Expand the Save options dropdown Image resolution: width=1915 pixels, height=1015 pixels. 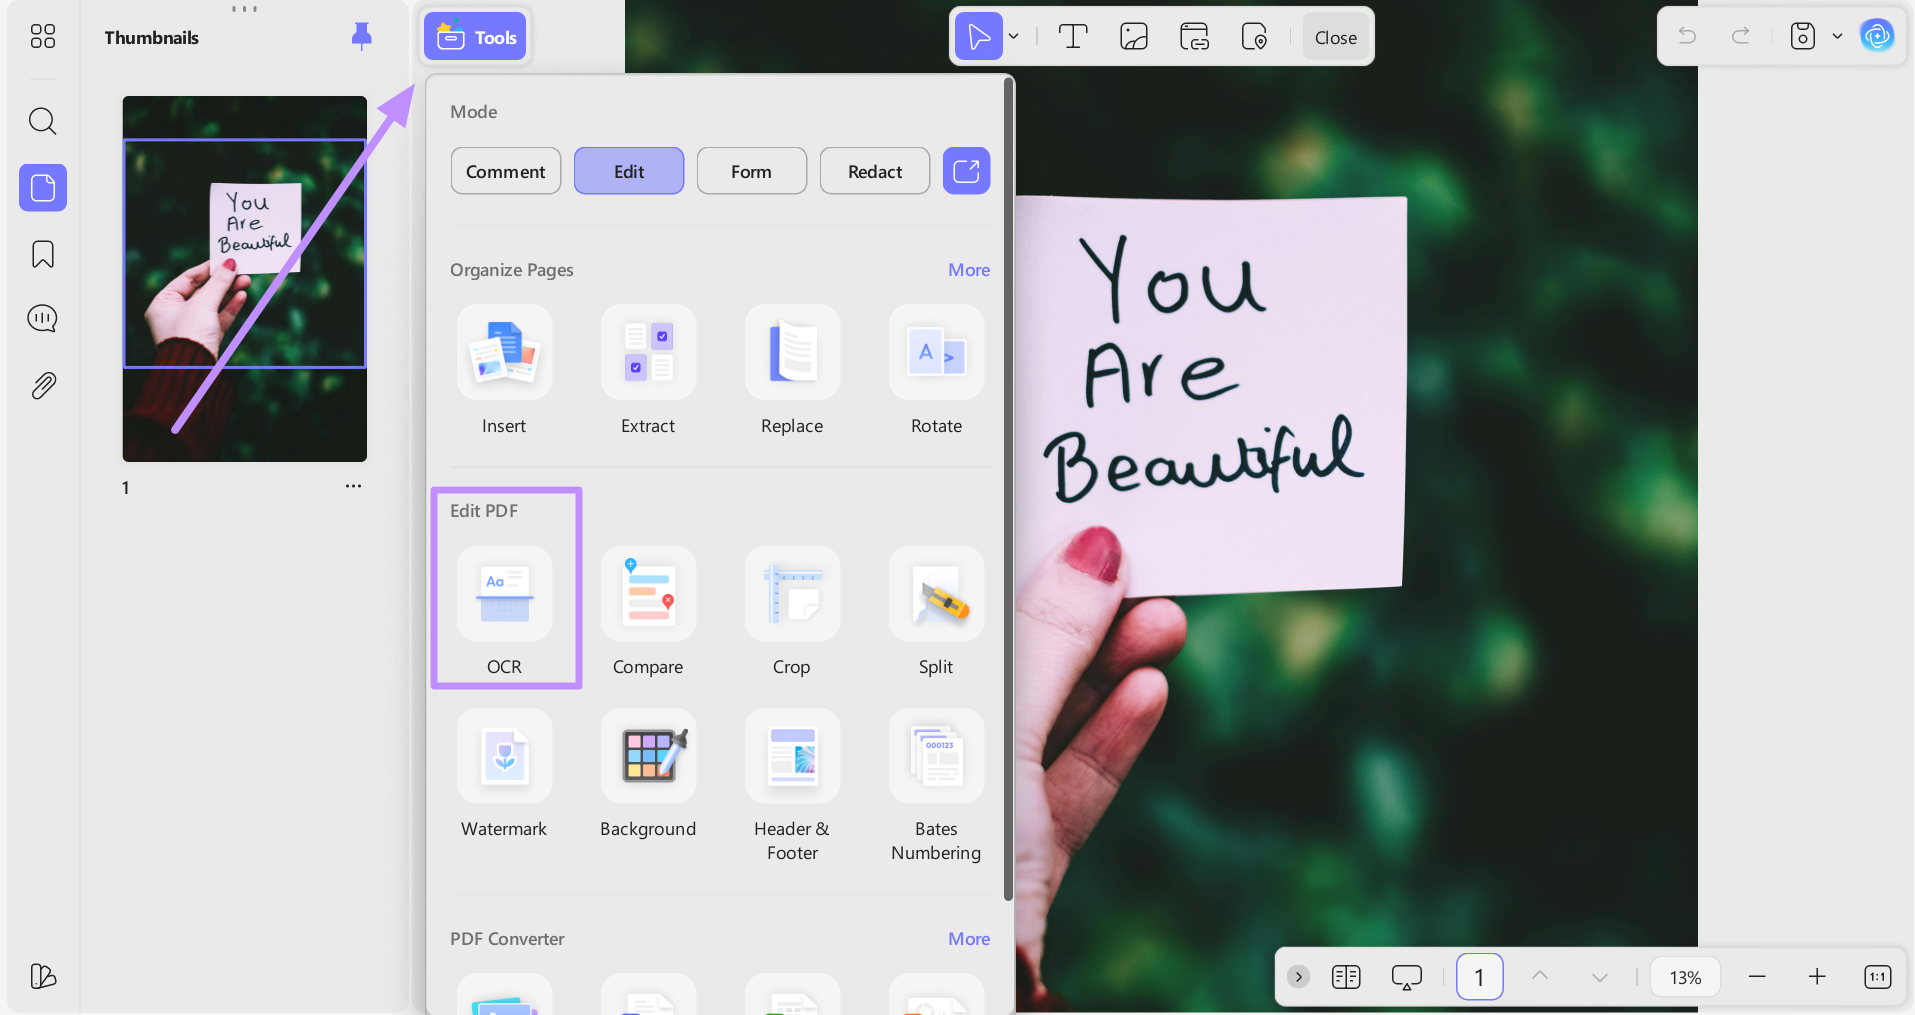coord(1837,36)
